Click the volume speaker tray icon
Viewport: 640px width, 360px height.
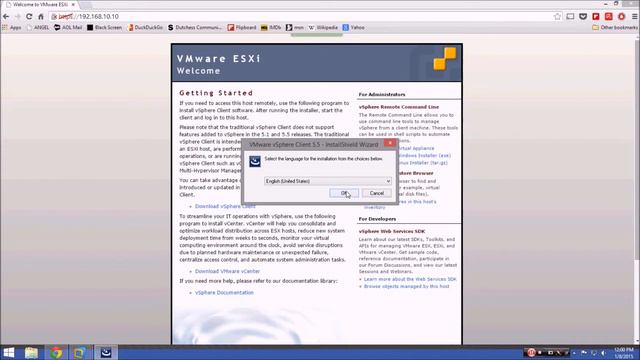point(603,353)
